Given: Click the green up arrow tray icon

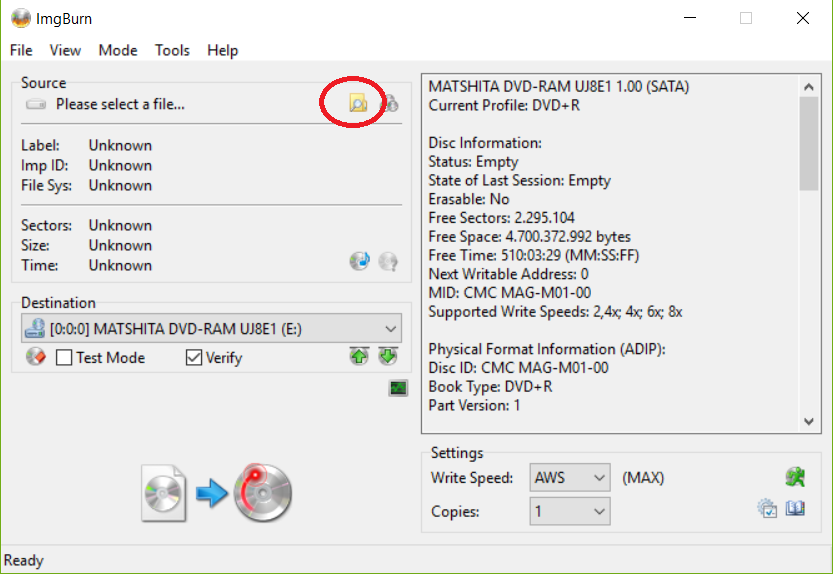Looking at the screenshot, I should coord(360,356).
